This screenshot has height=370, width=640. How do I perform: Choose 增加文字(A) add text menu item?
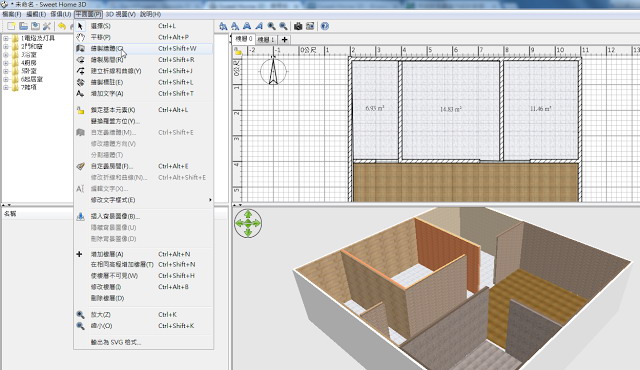pyautogui.click(x=143, y=93)
